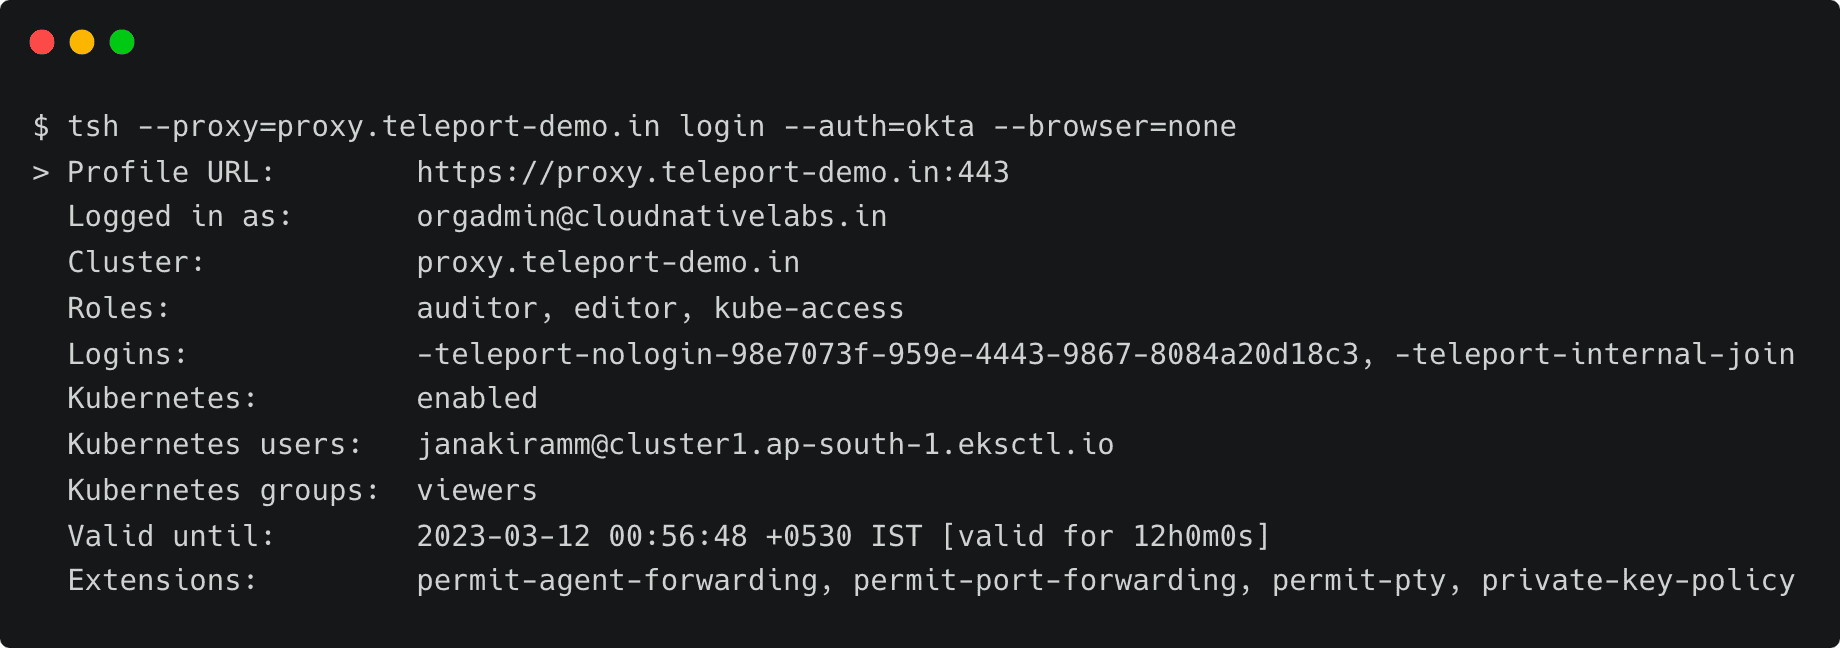Screen dimensions: 1840x648
Task: Click the tsh command at the prompt
Action: [x=93, y=127]
